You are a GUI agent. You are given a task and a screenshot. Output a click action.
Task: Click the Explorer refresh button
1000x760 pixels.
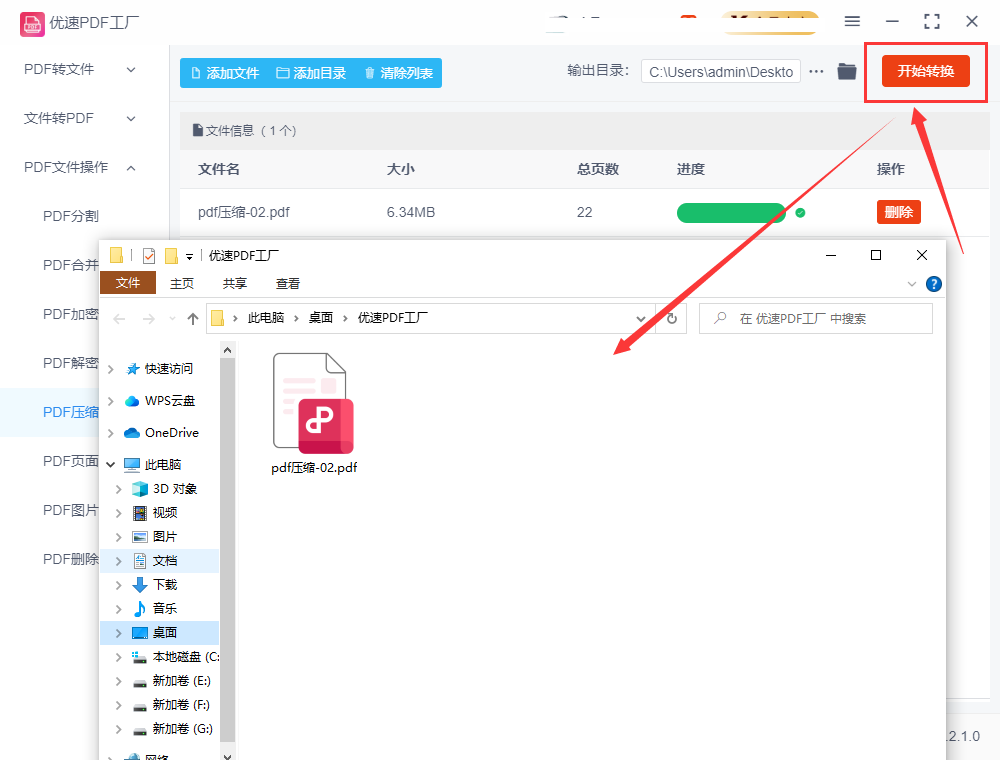tap(672, 319)
